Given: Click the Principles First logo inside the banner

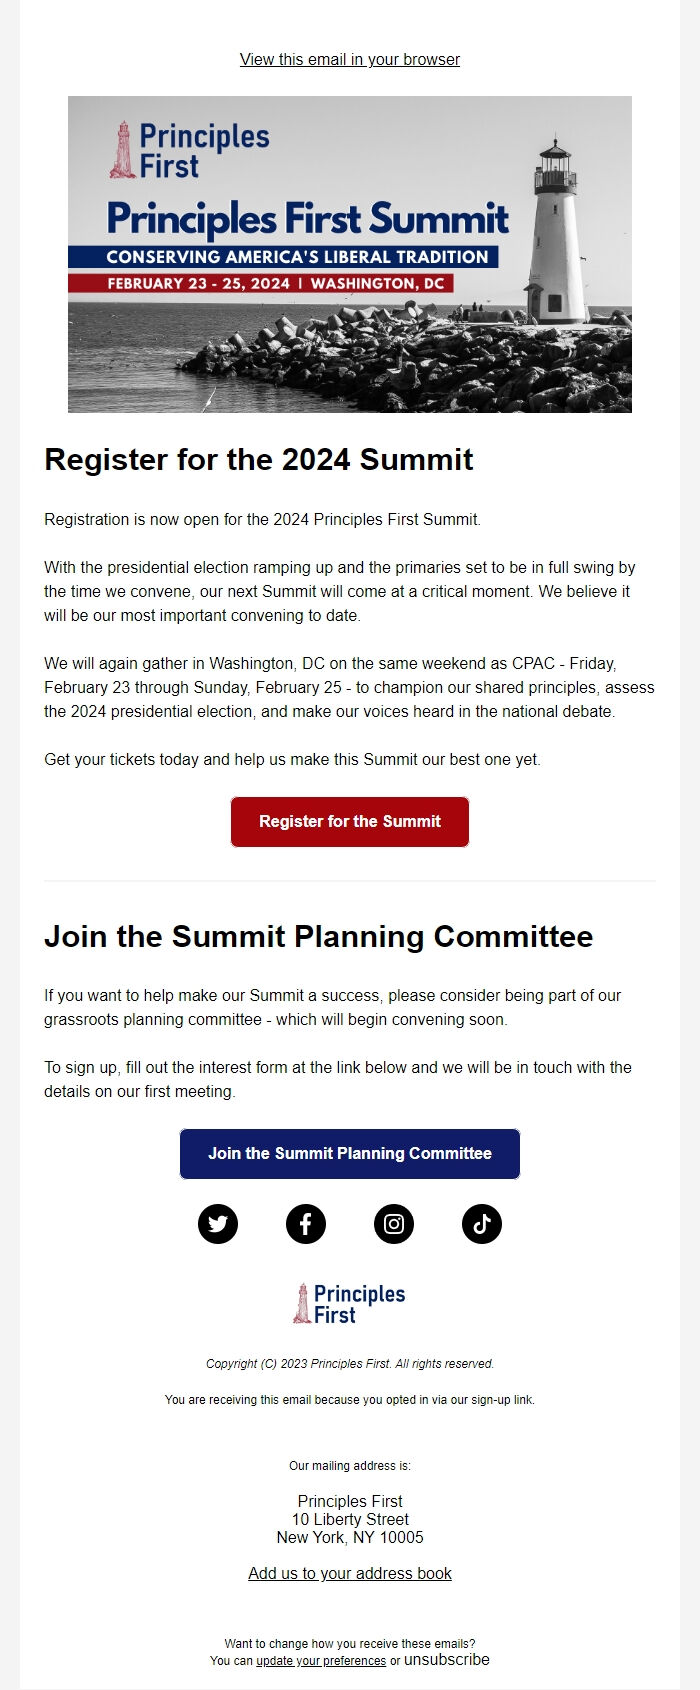Looking at the screenshot, I should coord(190,150).
